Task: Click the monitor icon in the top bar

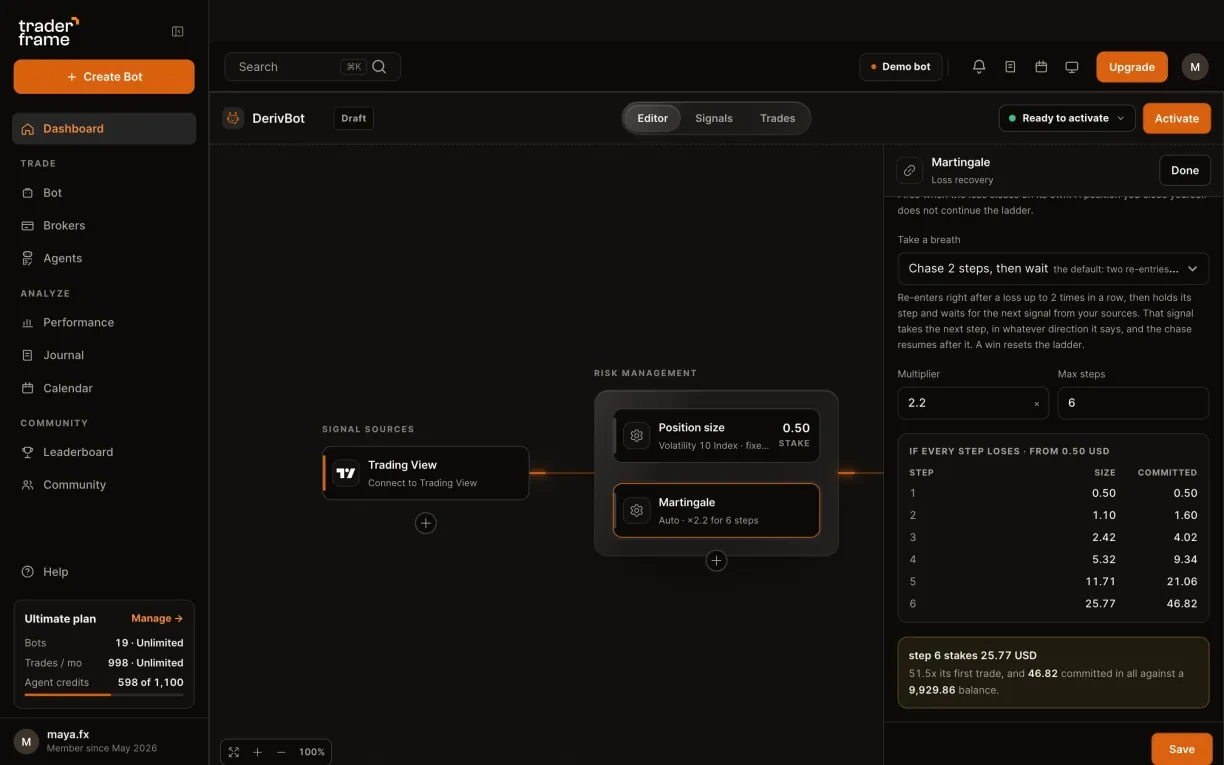Action: (1072, 67)
